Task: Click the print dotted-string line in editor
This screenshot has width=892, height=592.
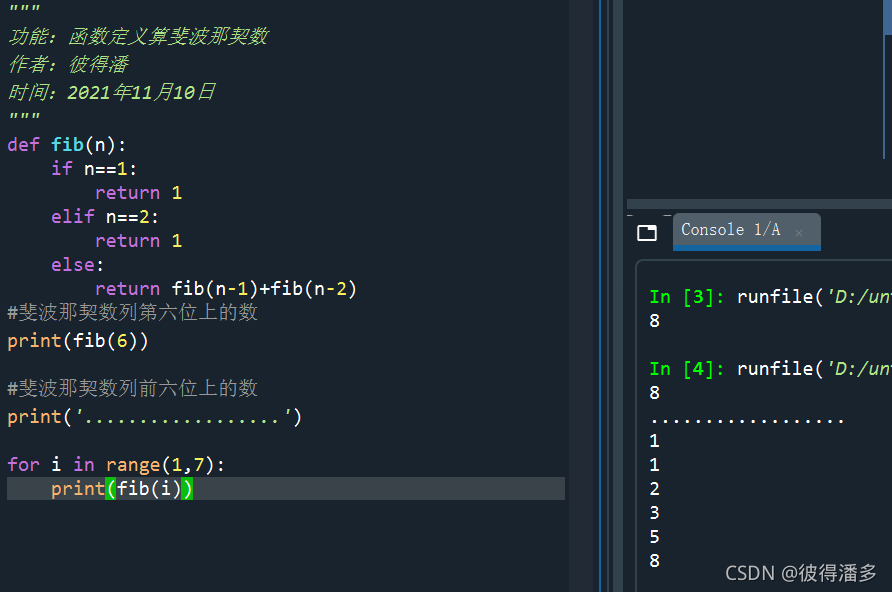Action: pos(154,417)
